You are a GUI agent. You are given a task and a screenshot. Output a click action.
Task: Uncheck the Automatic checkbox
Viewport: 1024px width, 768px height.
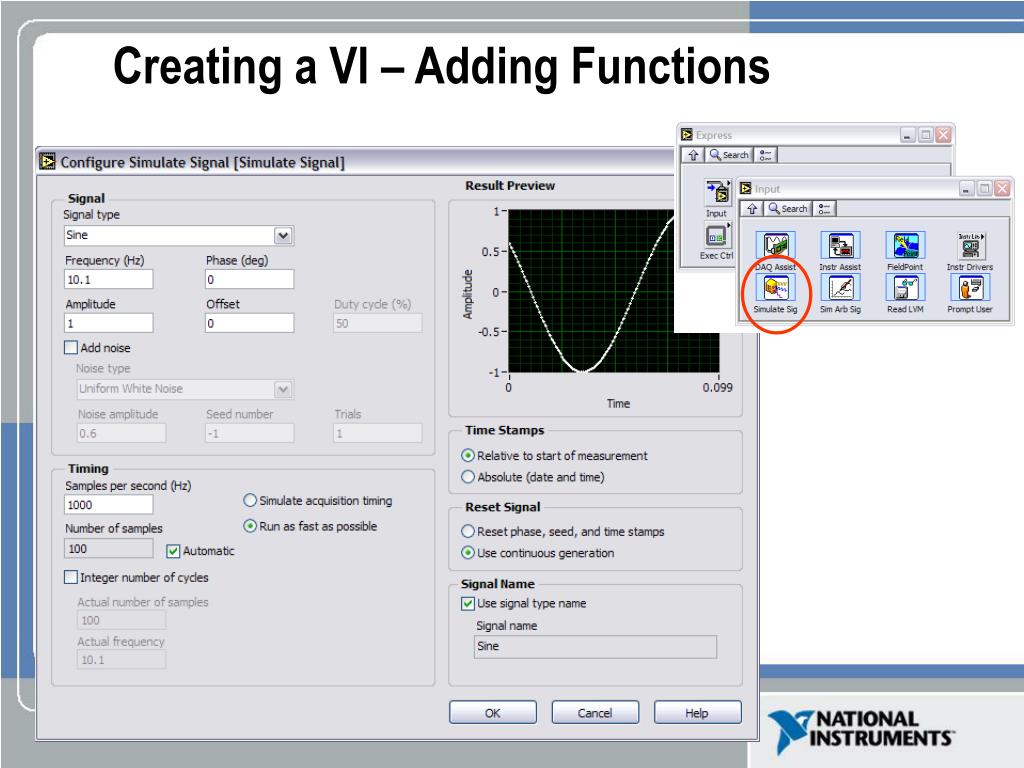173,551
